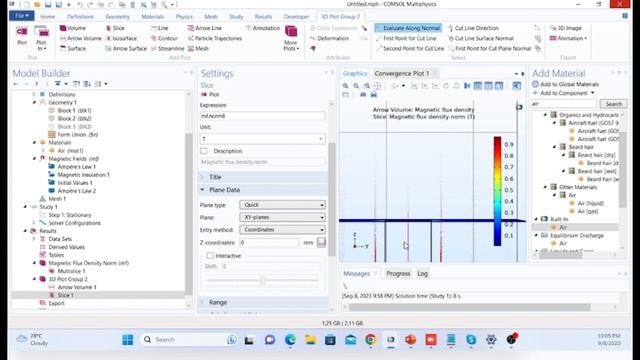Add a Contour plot
Image resolution: width=640 pixels, height=360 pixels.
pos(164,38)
